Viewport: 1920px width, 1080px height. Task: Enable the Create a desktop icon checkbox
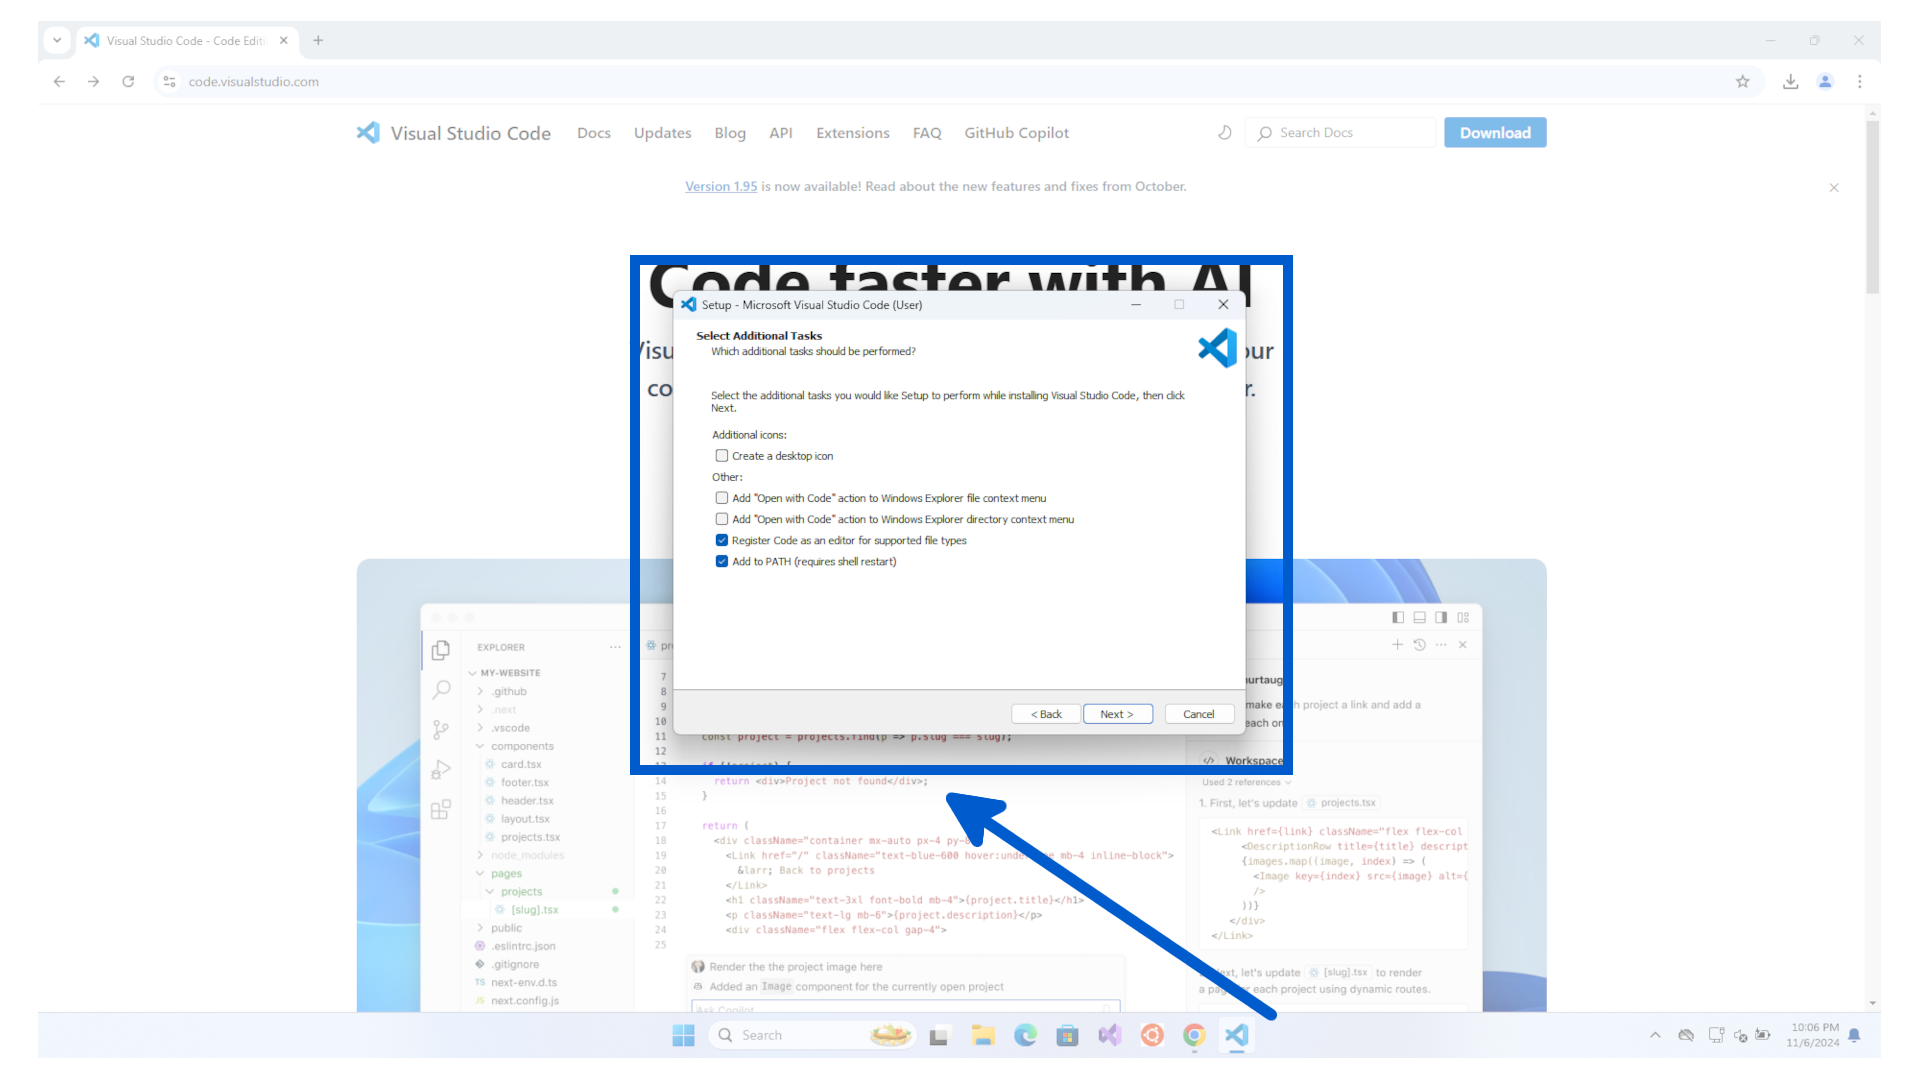coord(722,455)
